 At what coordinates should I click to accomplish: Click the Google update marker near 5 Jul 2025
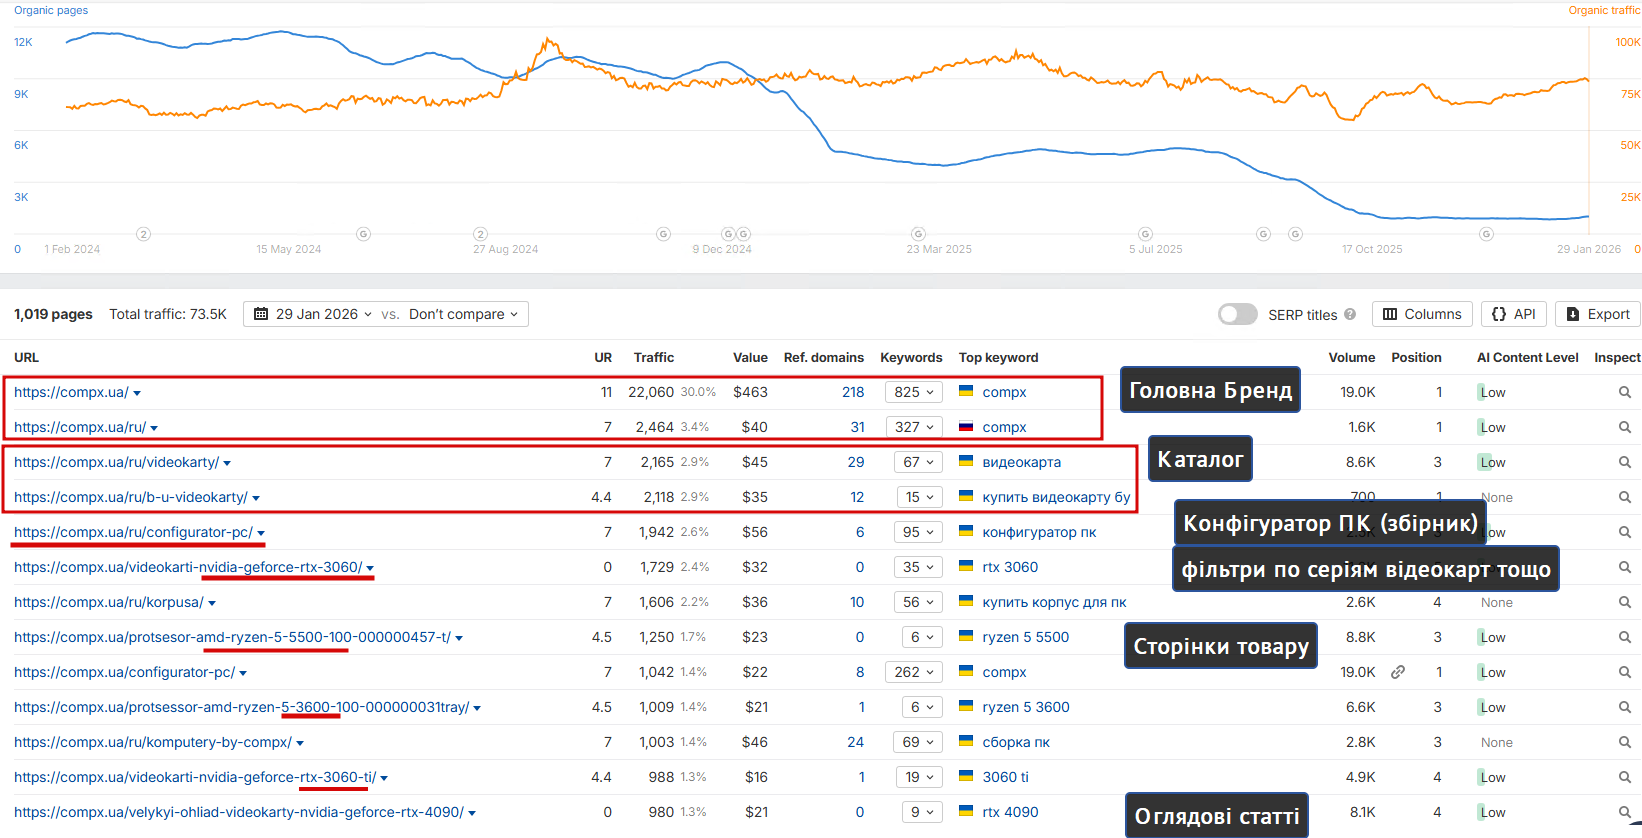click(1145, 234)
